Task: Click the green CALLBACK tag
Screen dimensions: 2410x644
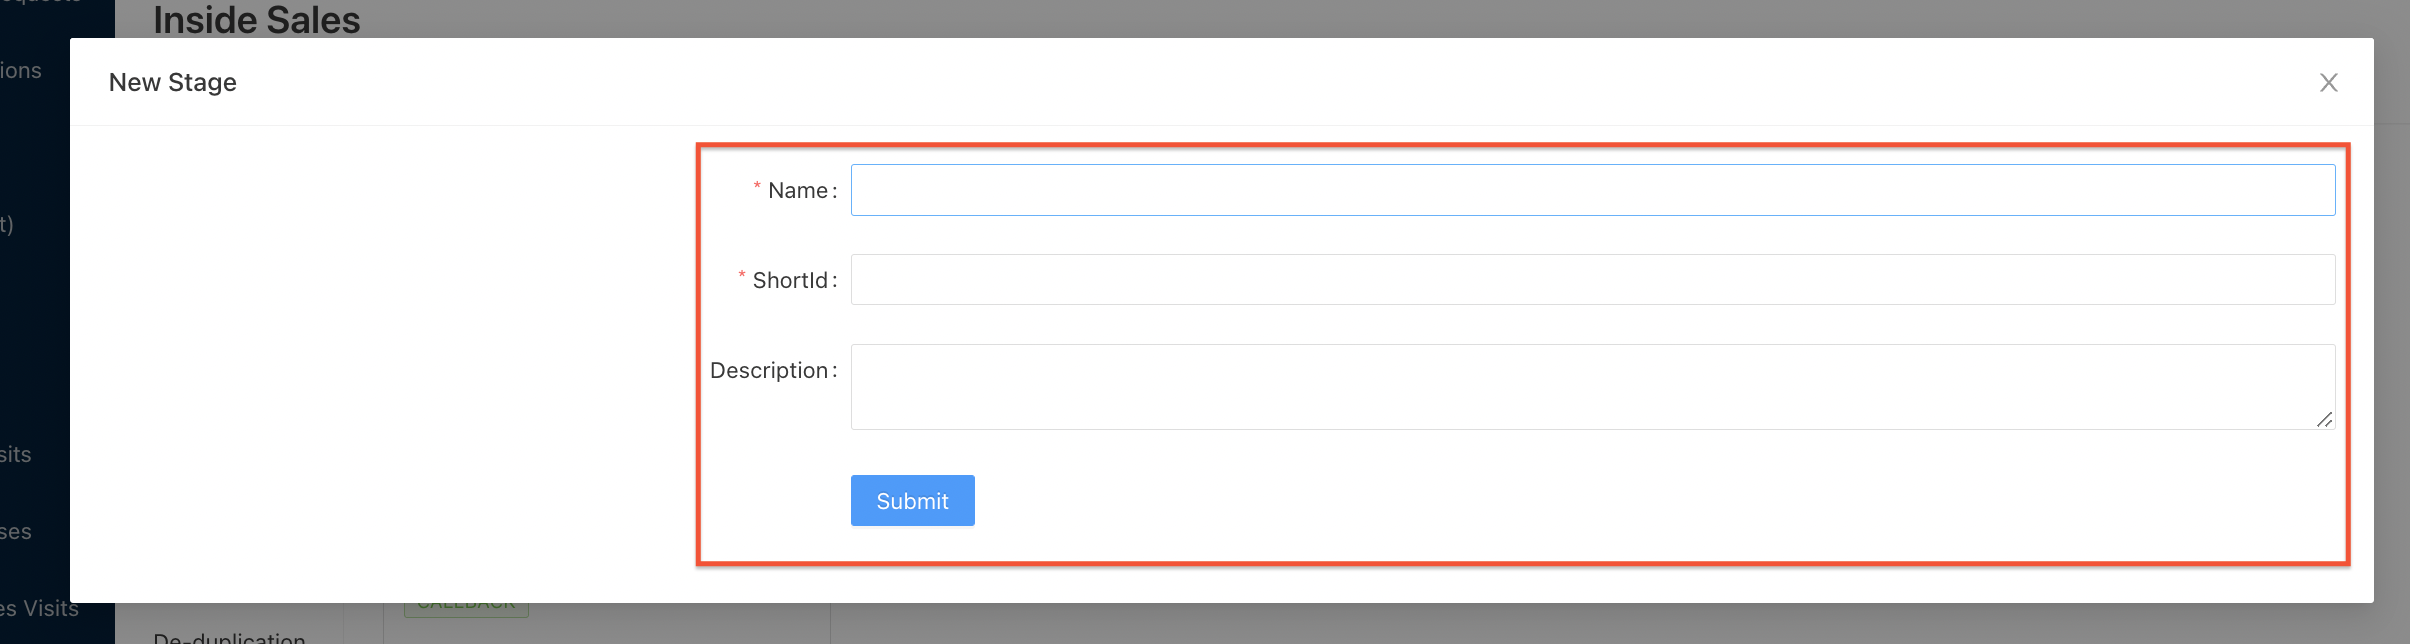Action: (466, 607)
